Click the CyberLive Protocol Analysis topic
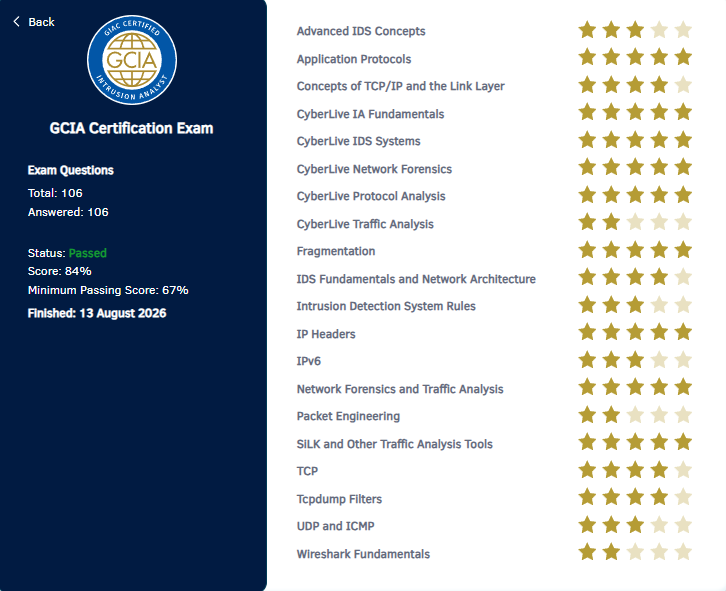 click(x=371, y=196)
